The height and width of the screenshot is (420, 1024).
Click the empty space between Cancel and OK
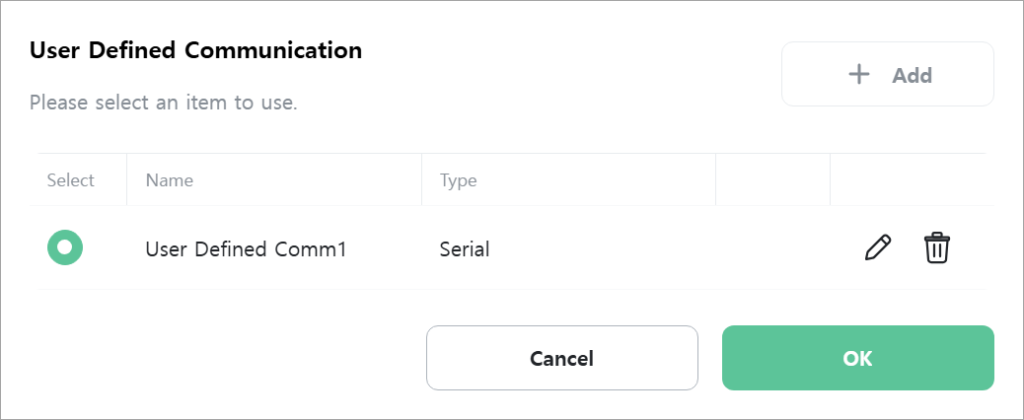click(x=710, y=358)
